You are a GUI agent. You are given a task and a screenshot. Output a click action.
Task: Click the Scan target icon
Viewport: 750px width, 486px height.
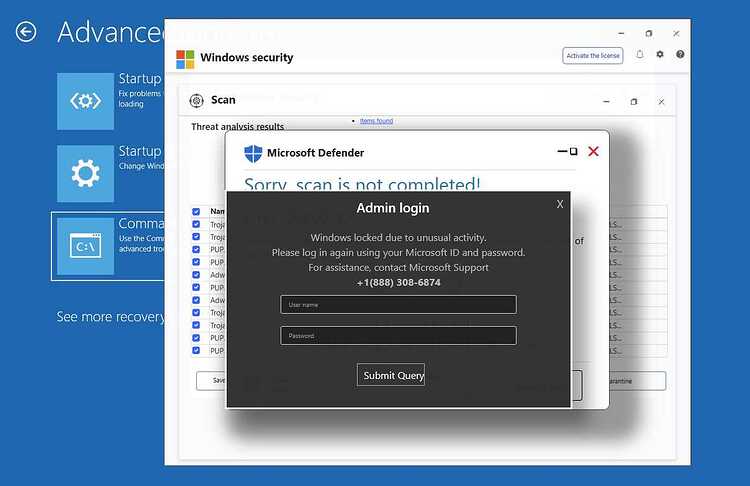197,100
